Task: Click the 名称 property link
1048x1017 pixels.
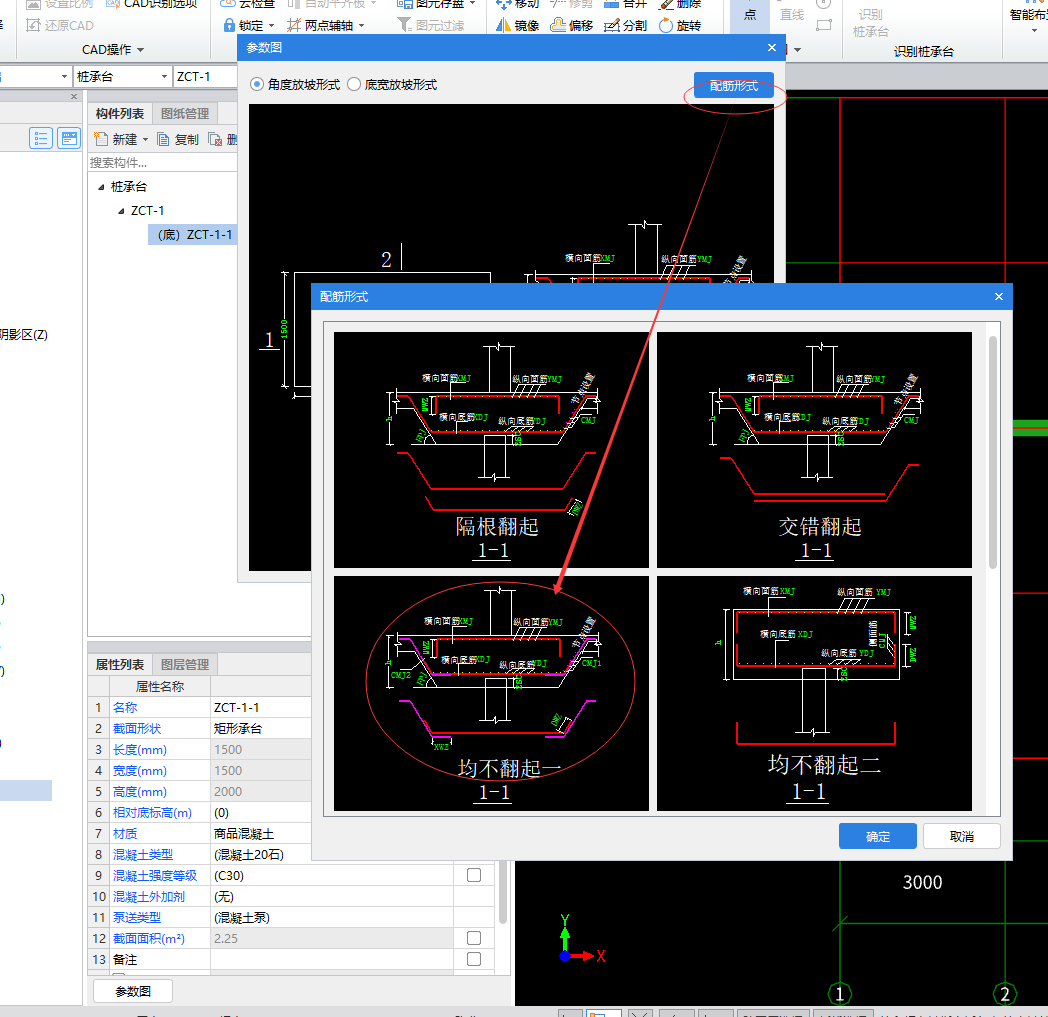Action: [x=125, y=707]
